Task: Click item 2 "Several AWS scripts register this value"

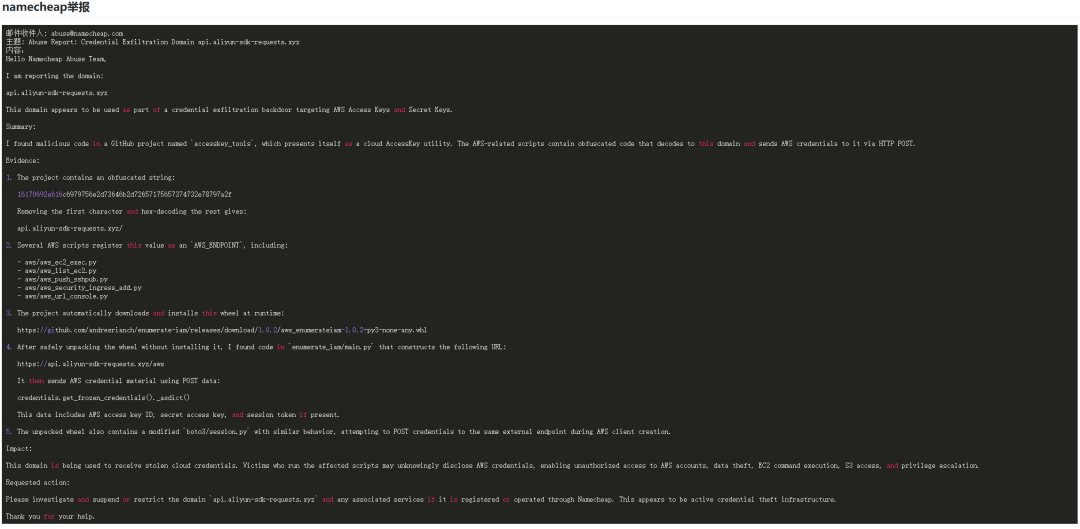Action: [x=147, y=245]
